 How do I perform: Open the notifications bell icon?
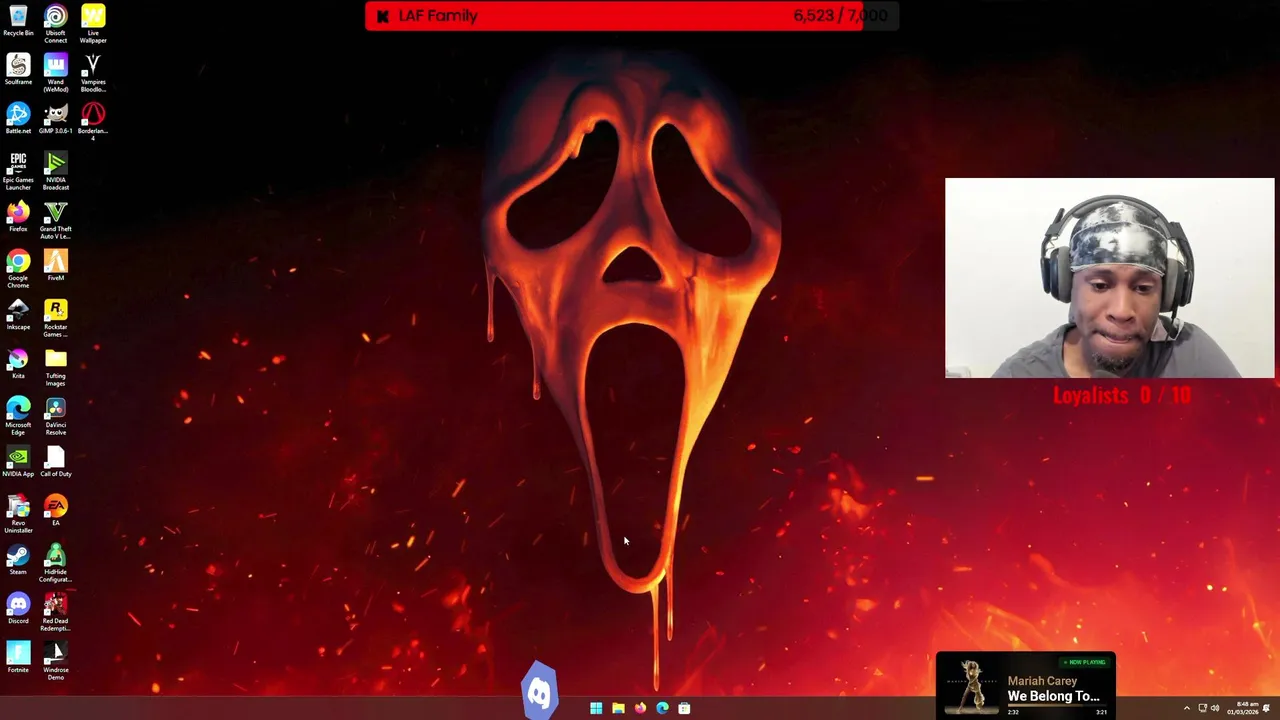(1267, 708)
